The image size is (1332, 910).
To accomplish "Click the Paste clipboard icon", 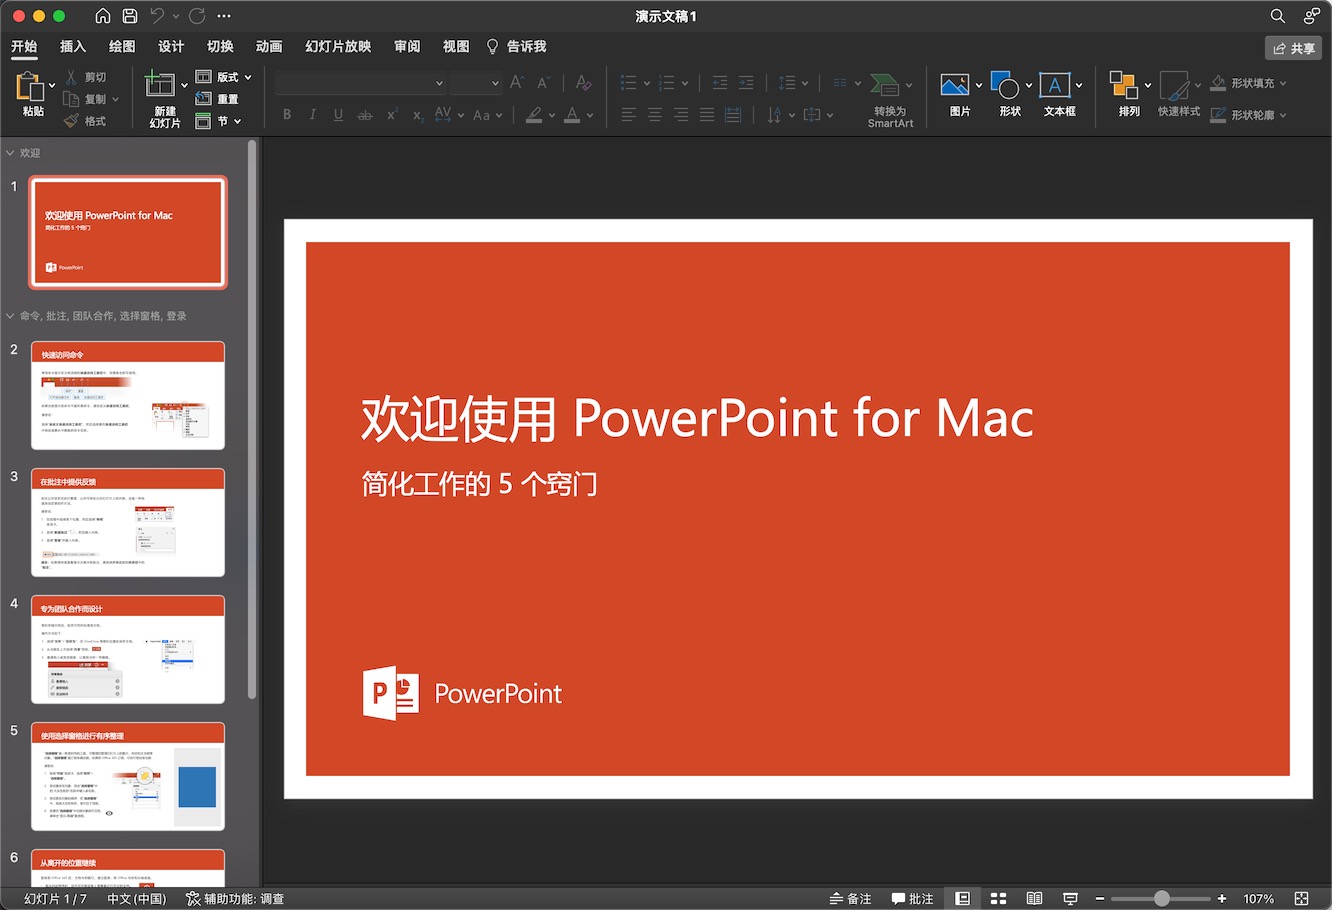I will click(30, 87).
